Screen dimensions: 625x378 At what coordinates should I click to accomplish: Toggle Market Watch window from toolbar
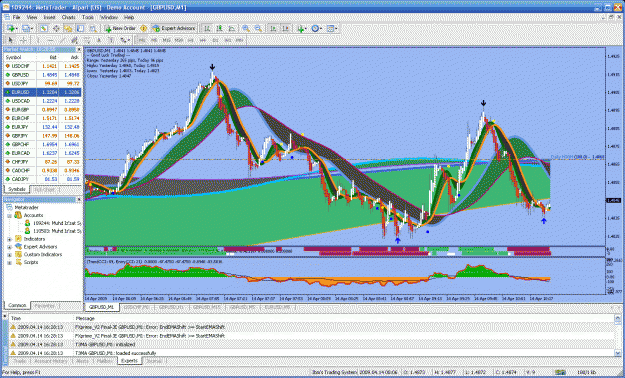click(43, 28)
